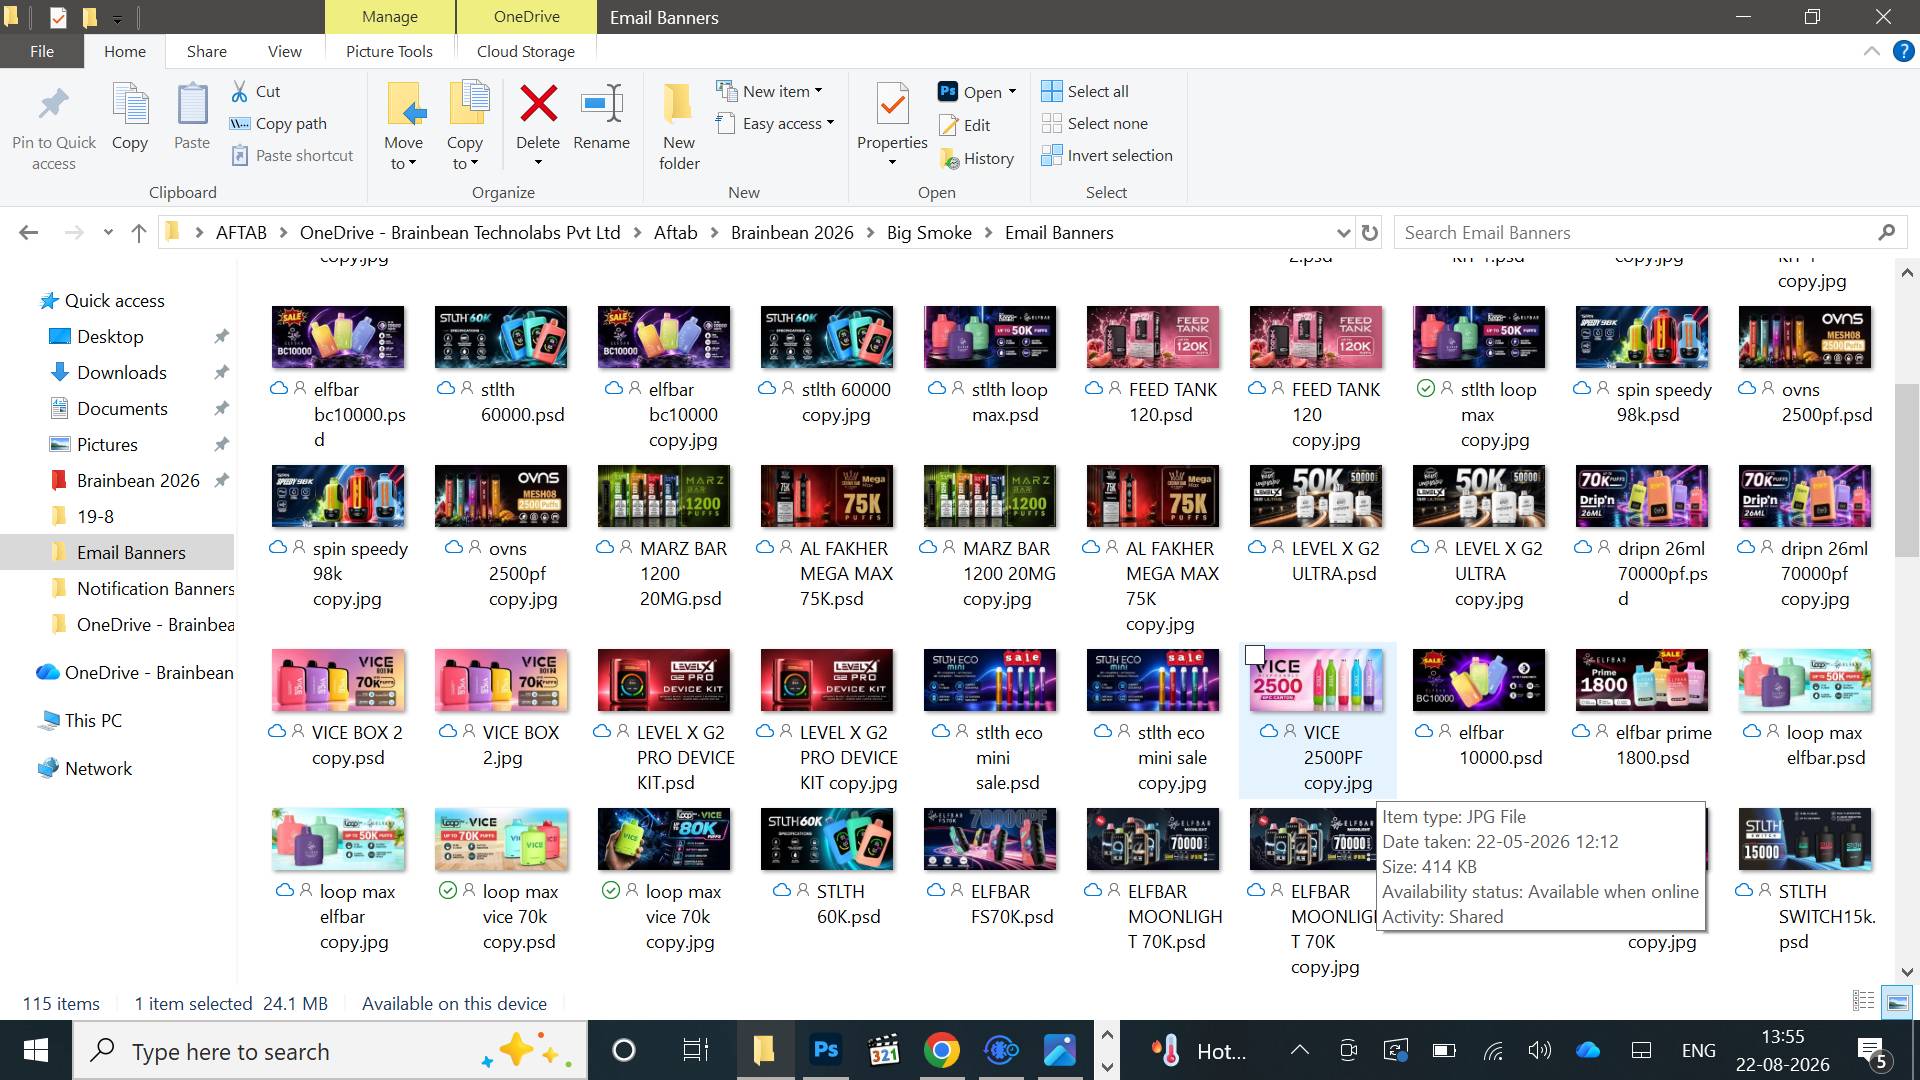The image size is (1920, 1080).
Task: Click the Rename icon in ribbon
Action: (602, 104)
